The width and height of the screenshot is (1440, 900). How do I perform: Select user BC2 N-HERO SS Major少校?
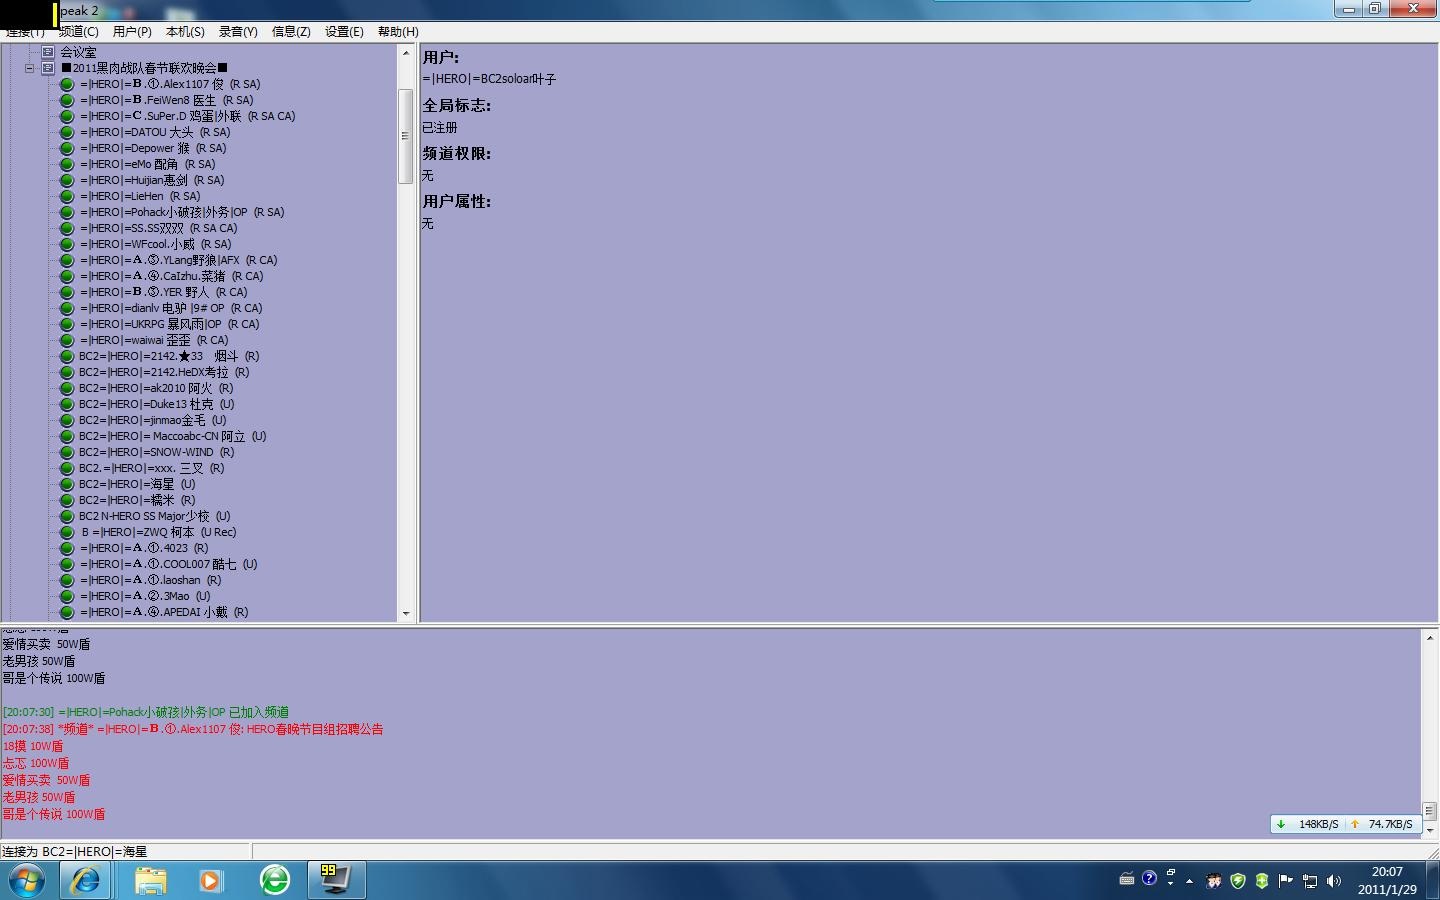155,516
